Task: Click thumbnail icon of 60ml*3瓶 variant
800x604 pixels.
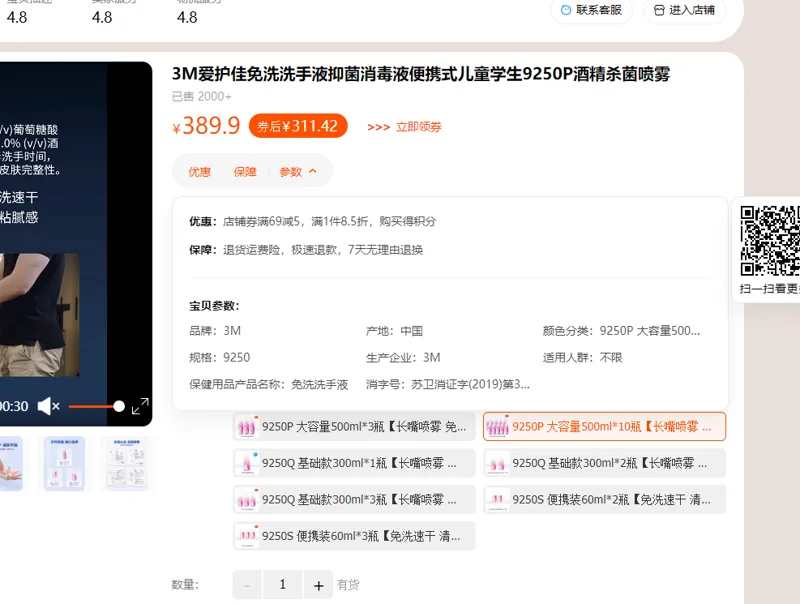Action: 247,536
